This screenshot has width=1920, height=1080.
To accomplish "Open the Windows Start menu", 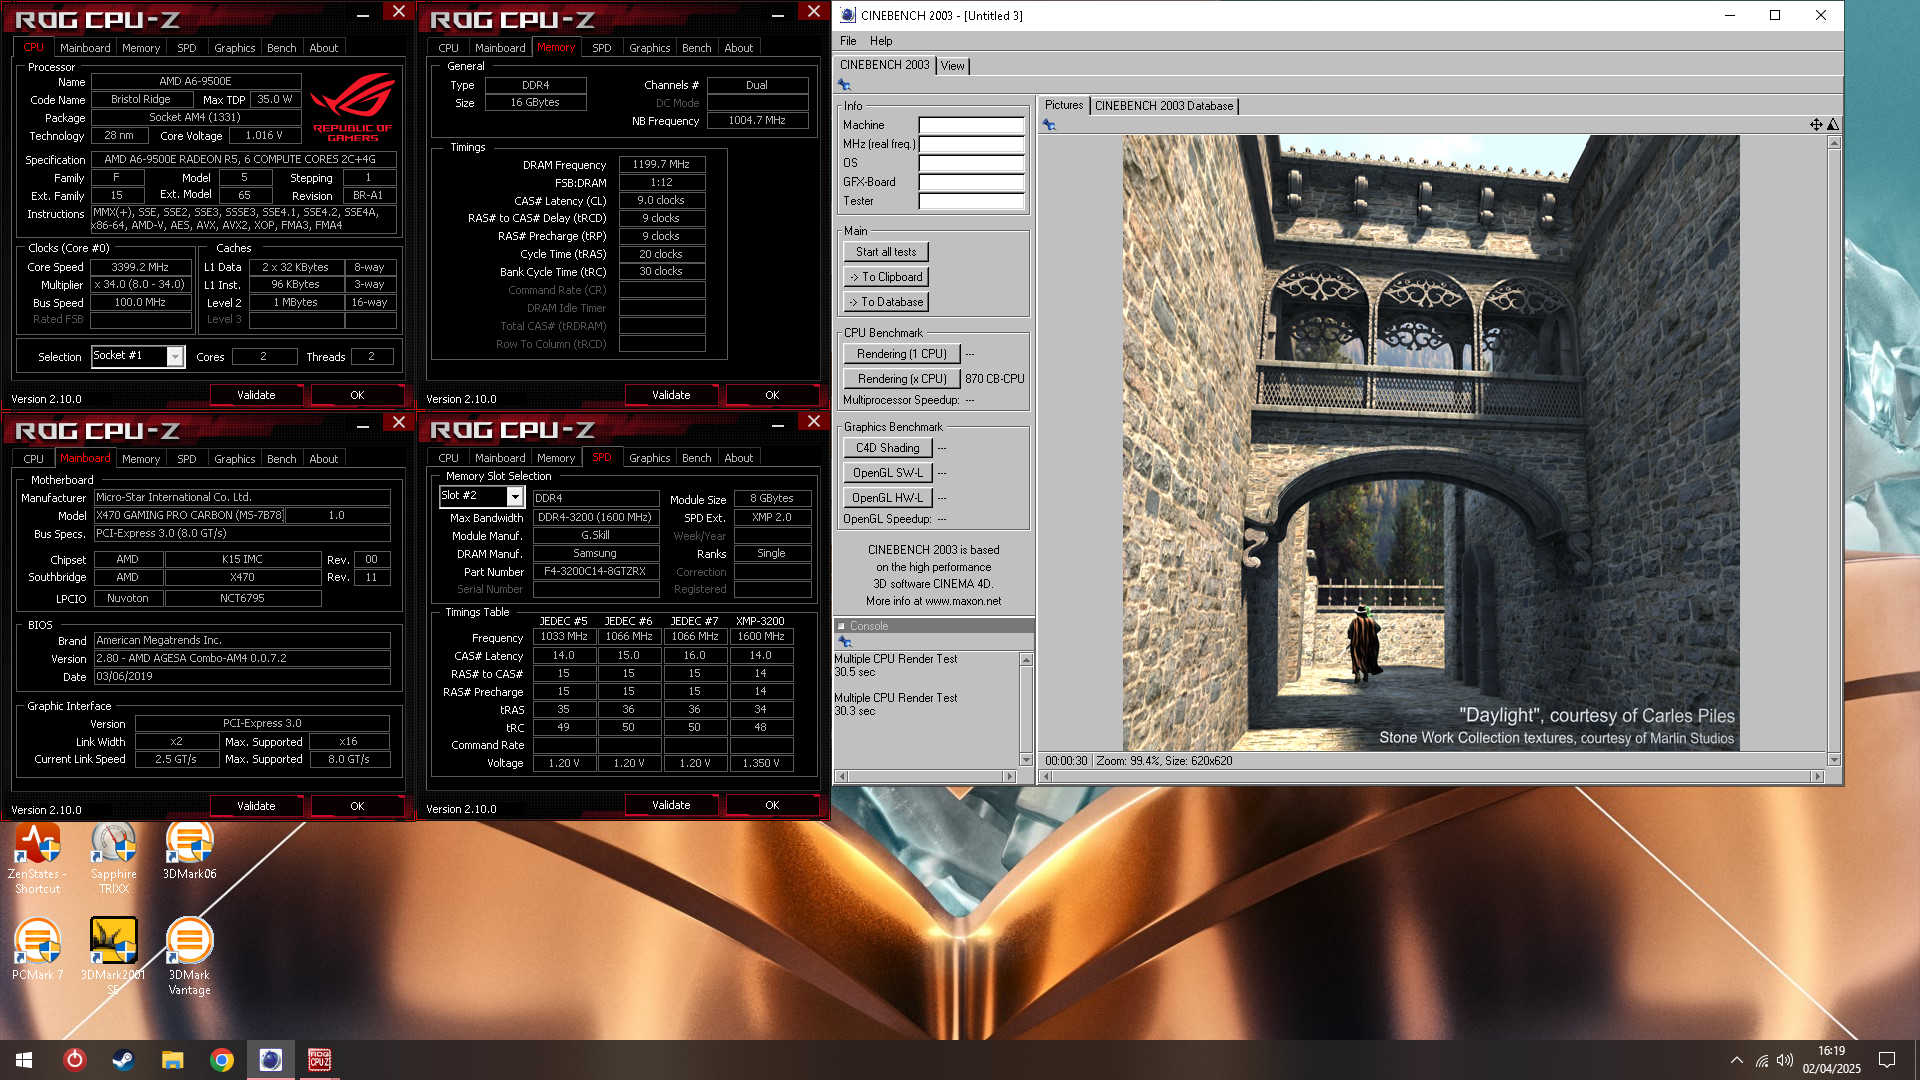I will click(24, 1060).
